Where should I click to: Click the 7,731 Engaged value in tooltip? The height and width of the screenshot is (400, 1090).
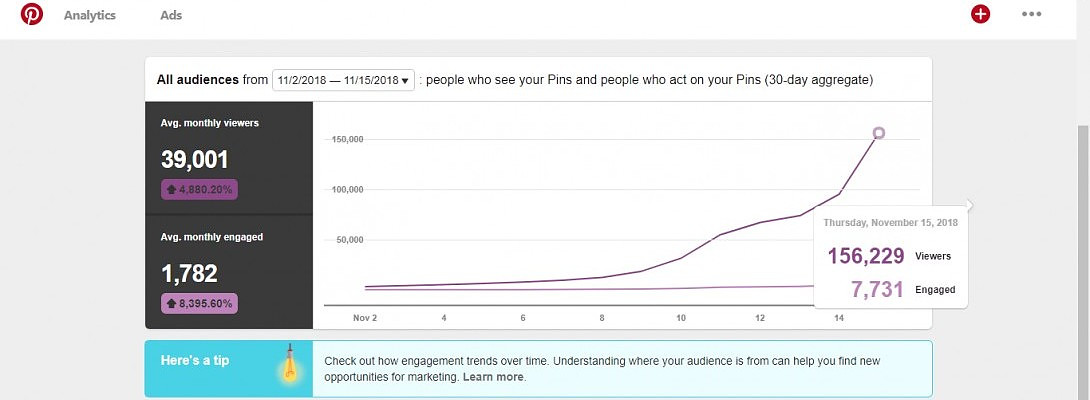point(877,290)
